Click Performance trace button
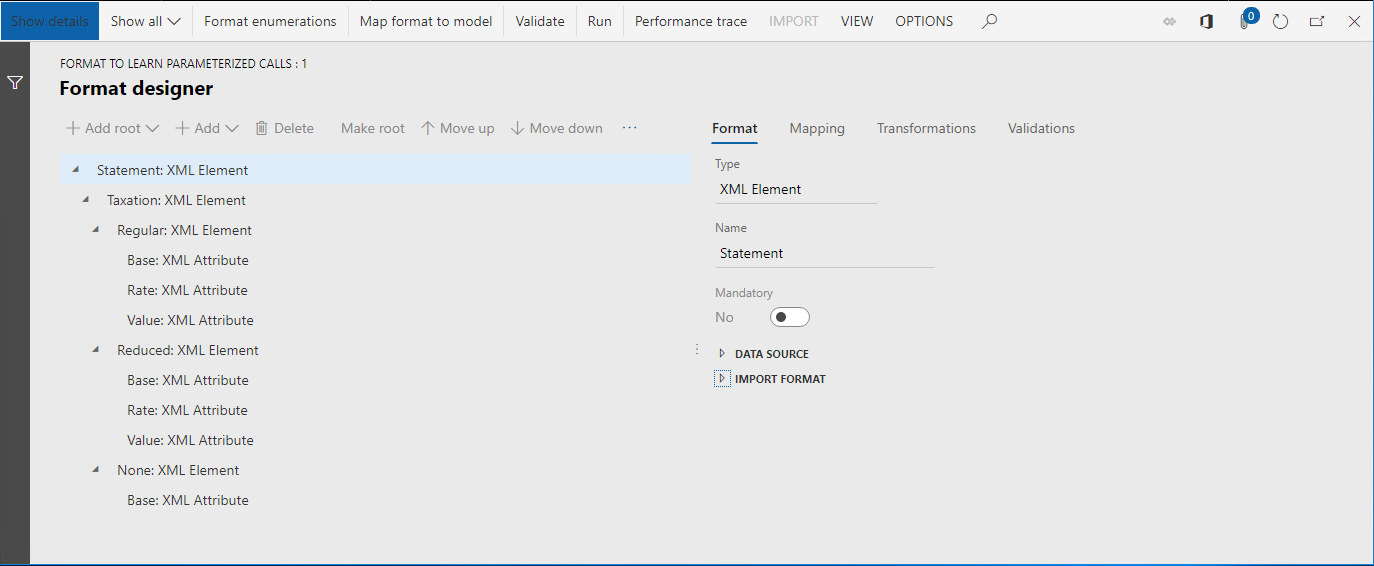This screenshot has height=566, width=1374. pyautogui.click(x=691, y=21)
